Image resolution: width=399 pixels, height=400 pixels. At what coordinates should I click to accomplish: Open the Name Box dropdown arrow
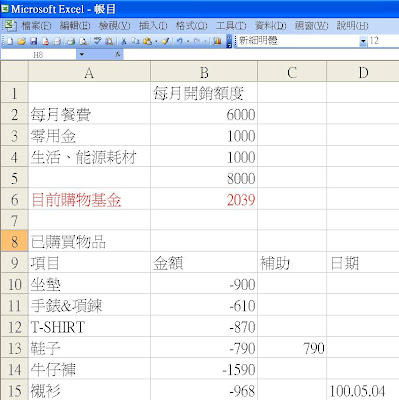[82, 54]
